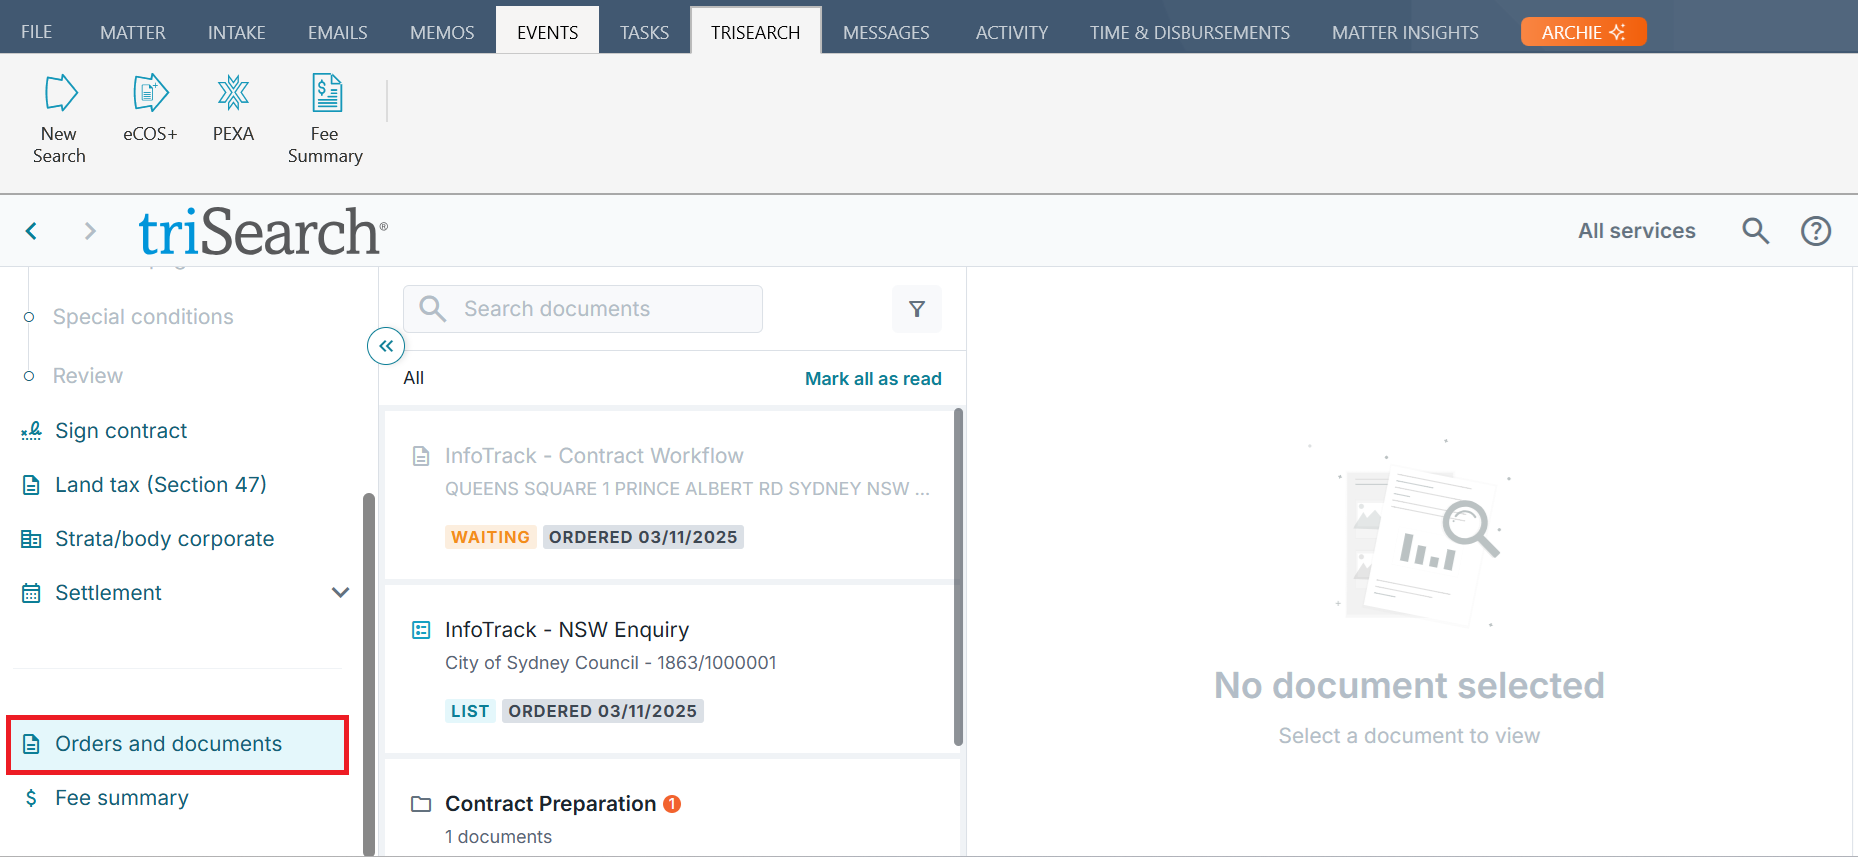The height and width of the screenshot is (857, 1858).
Task: Expand the Settlement section chevron
Action: tap(340, 593)
